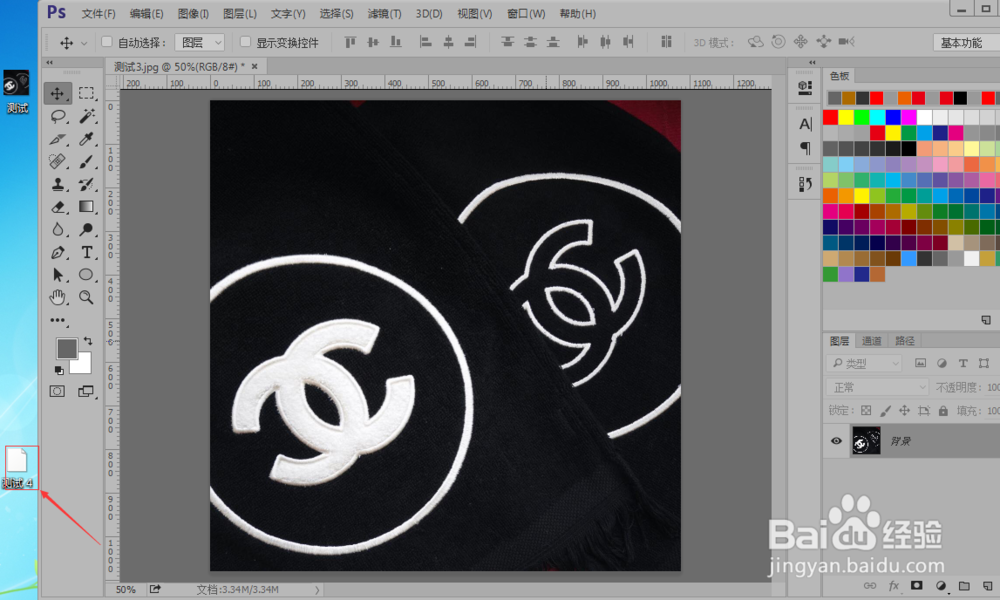1000x600 pixels.
Task: Change screen mode from toolbox
Action: point(85,391)
